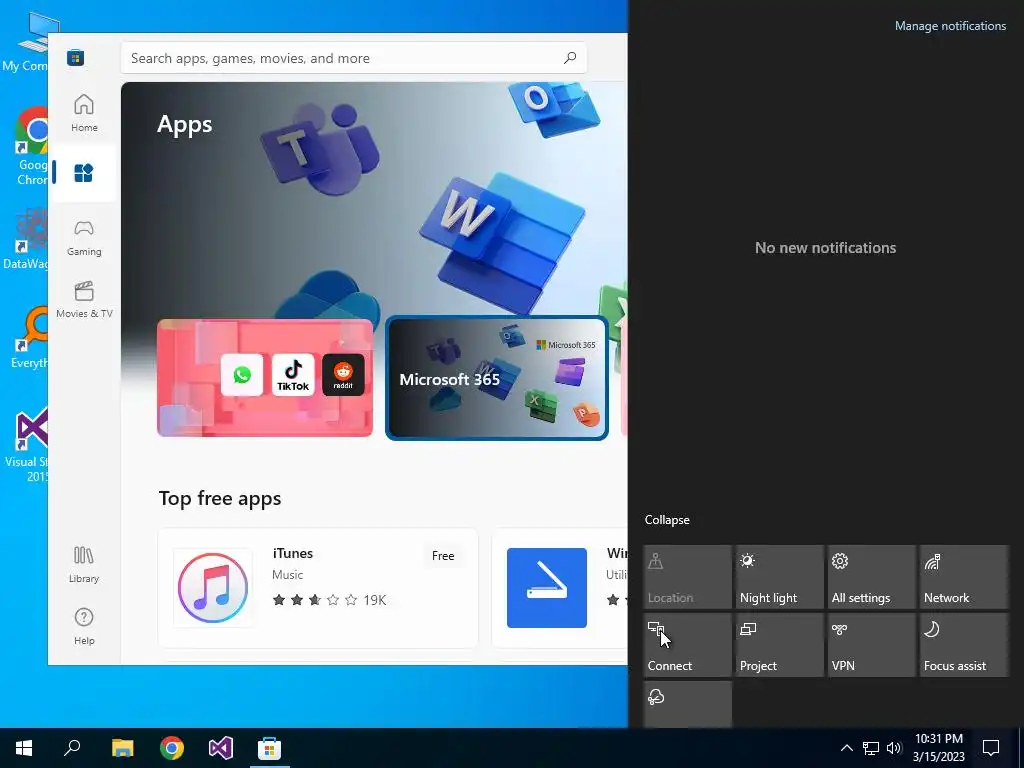
Task: Click Manage notifications link
Action: tap(950, 26)
